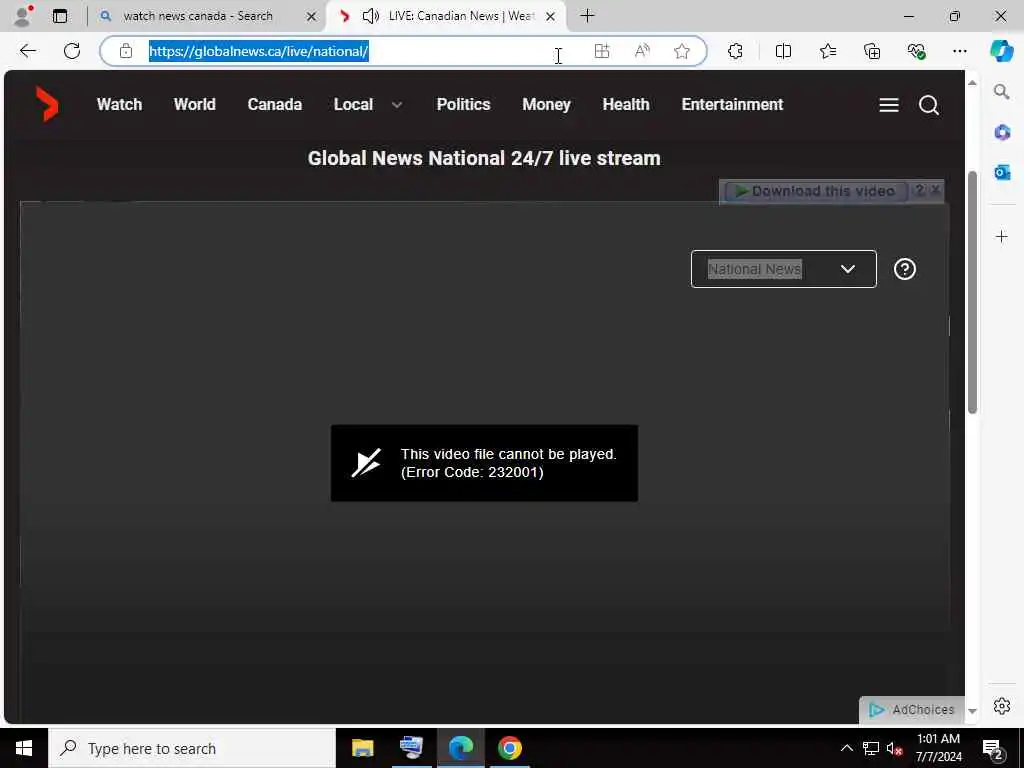Click the page vertical scrollbar thumb
The image size is (1024, 768).
972,292
